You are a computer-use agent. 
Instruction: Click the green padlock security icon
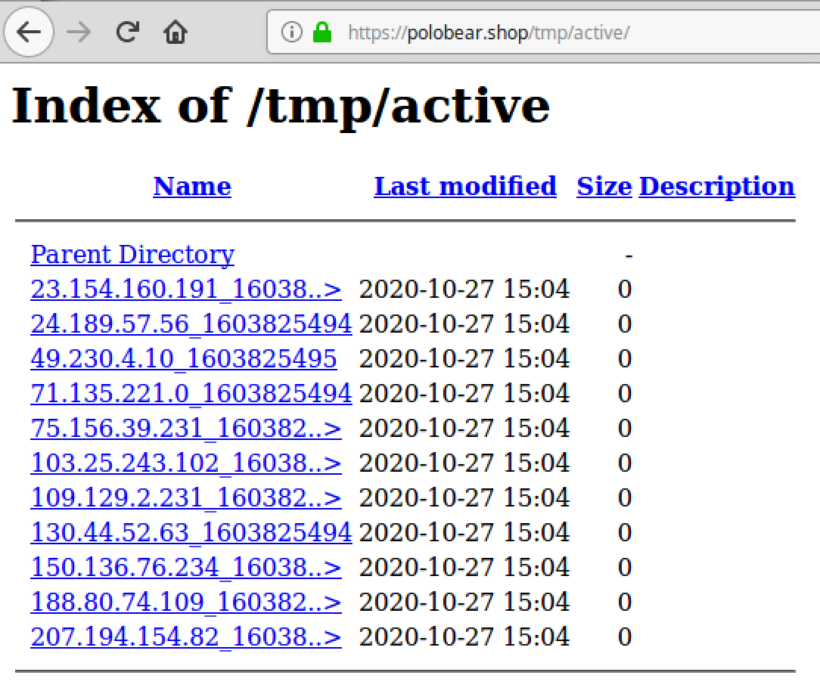pyautogui.click(x=321, y=31)
